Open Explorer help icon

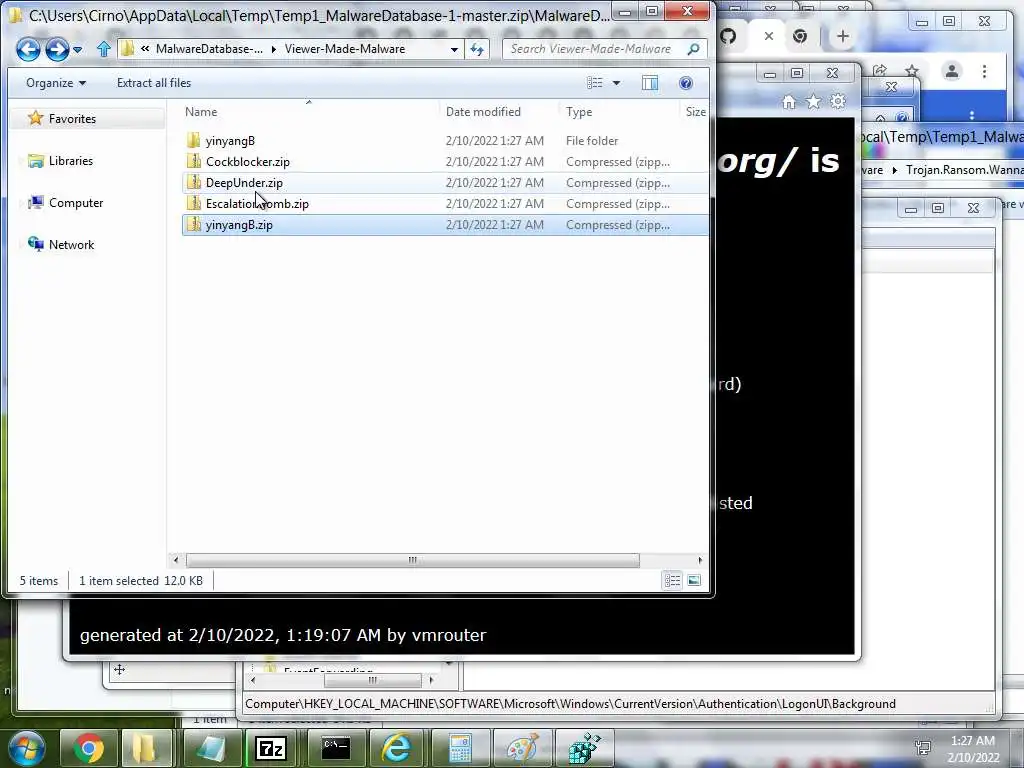686,83
